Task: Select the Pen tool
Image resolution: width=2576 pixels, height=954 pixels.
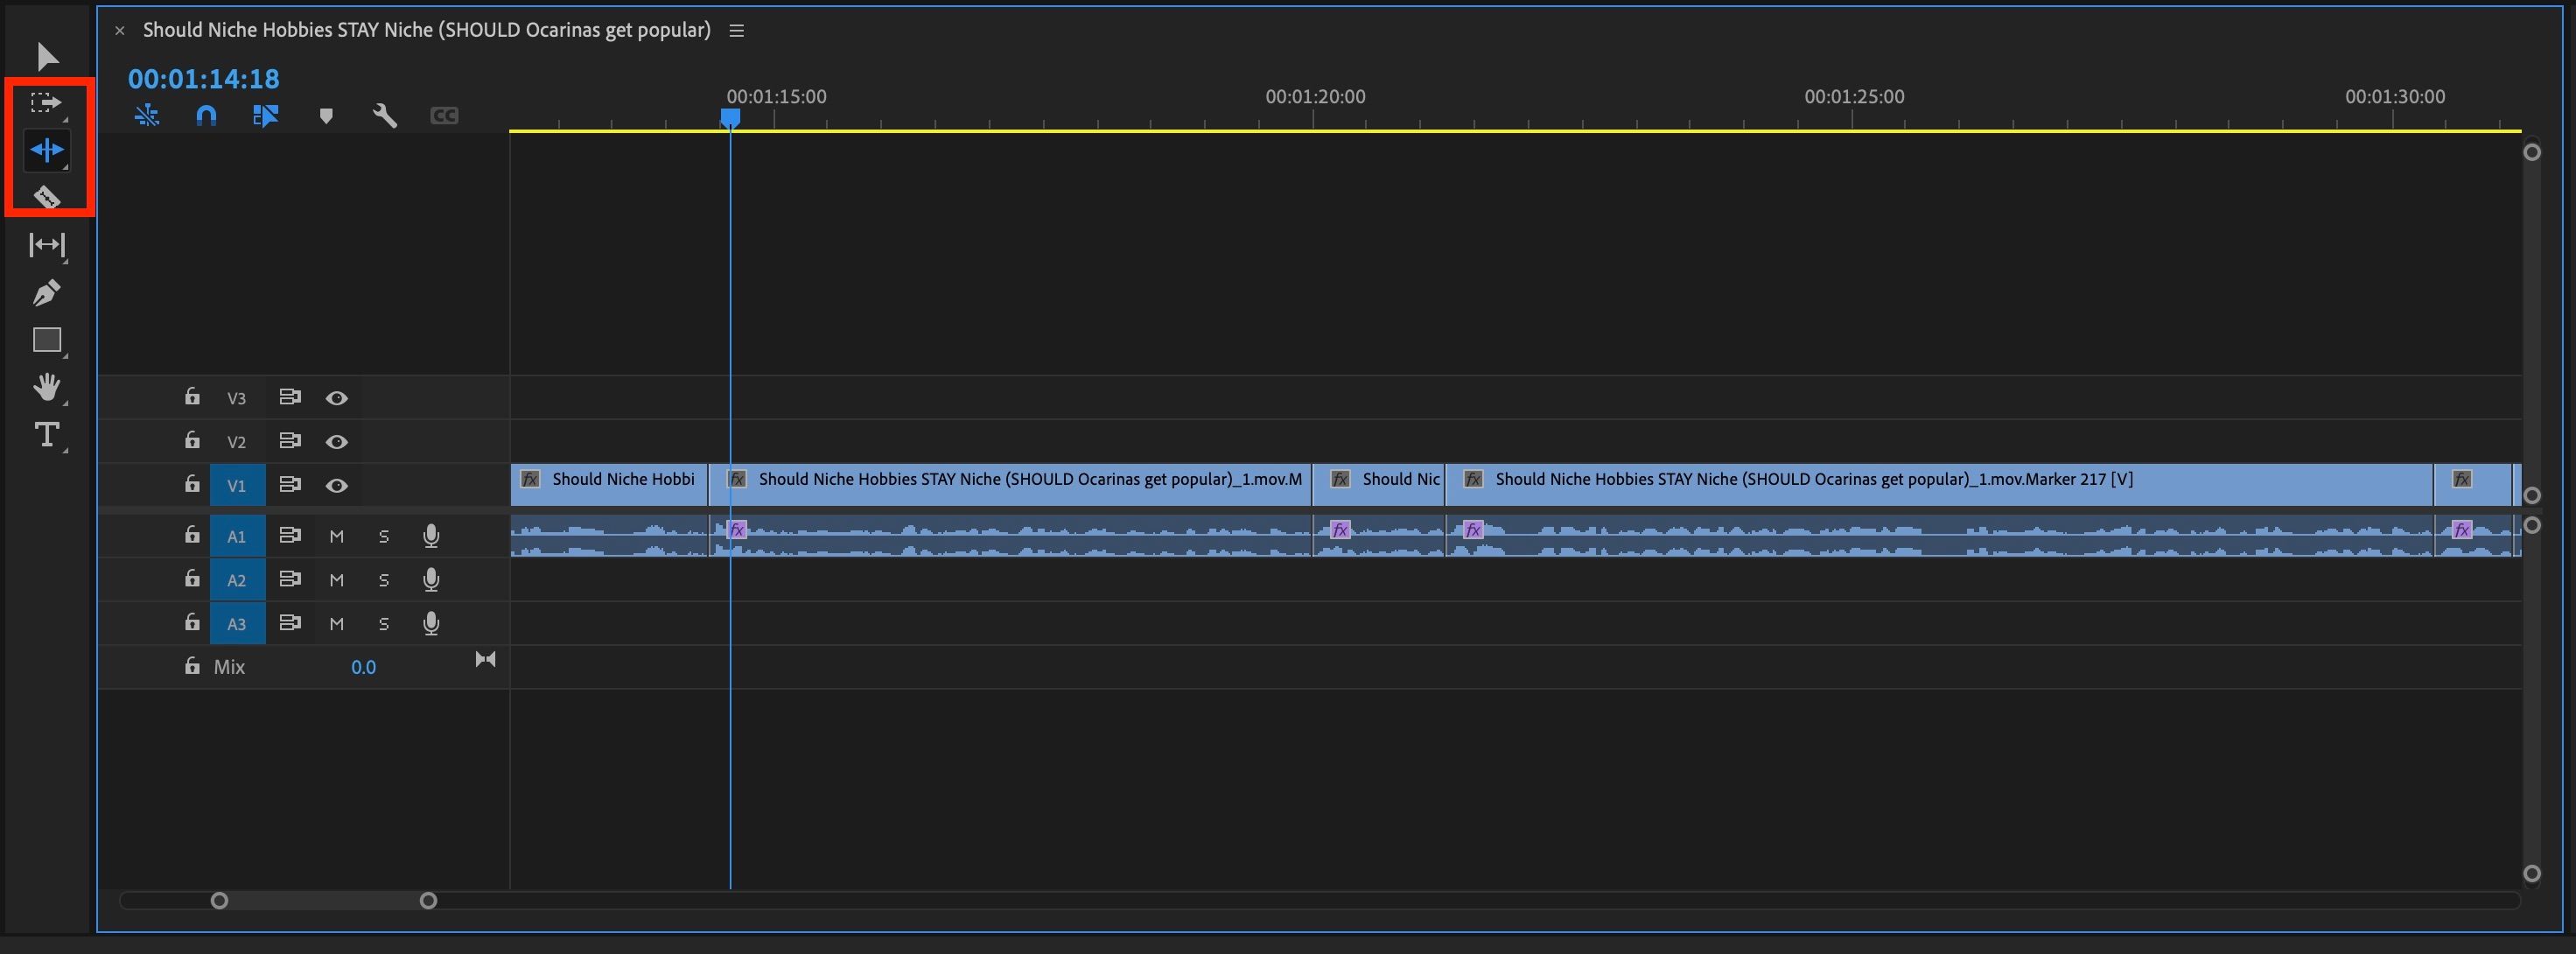Action: [46, 292]
